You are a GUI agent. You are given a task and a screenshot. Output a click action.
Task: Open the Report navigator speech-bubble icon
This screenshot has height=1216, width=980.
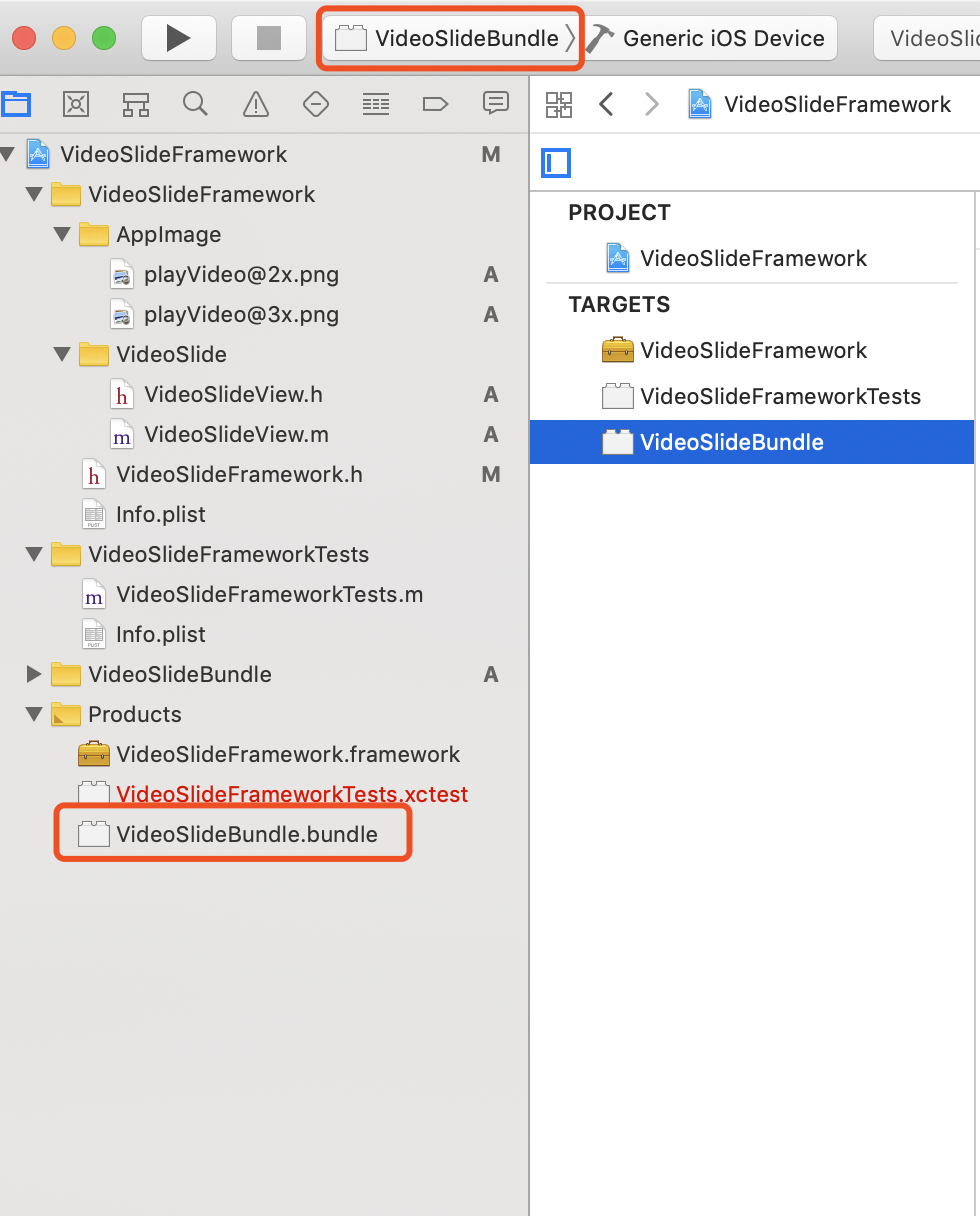tap(495, 103)
